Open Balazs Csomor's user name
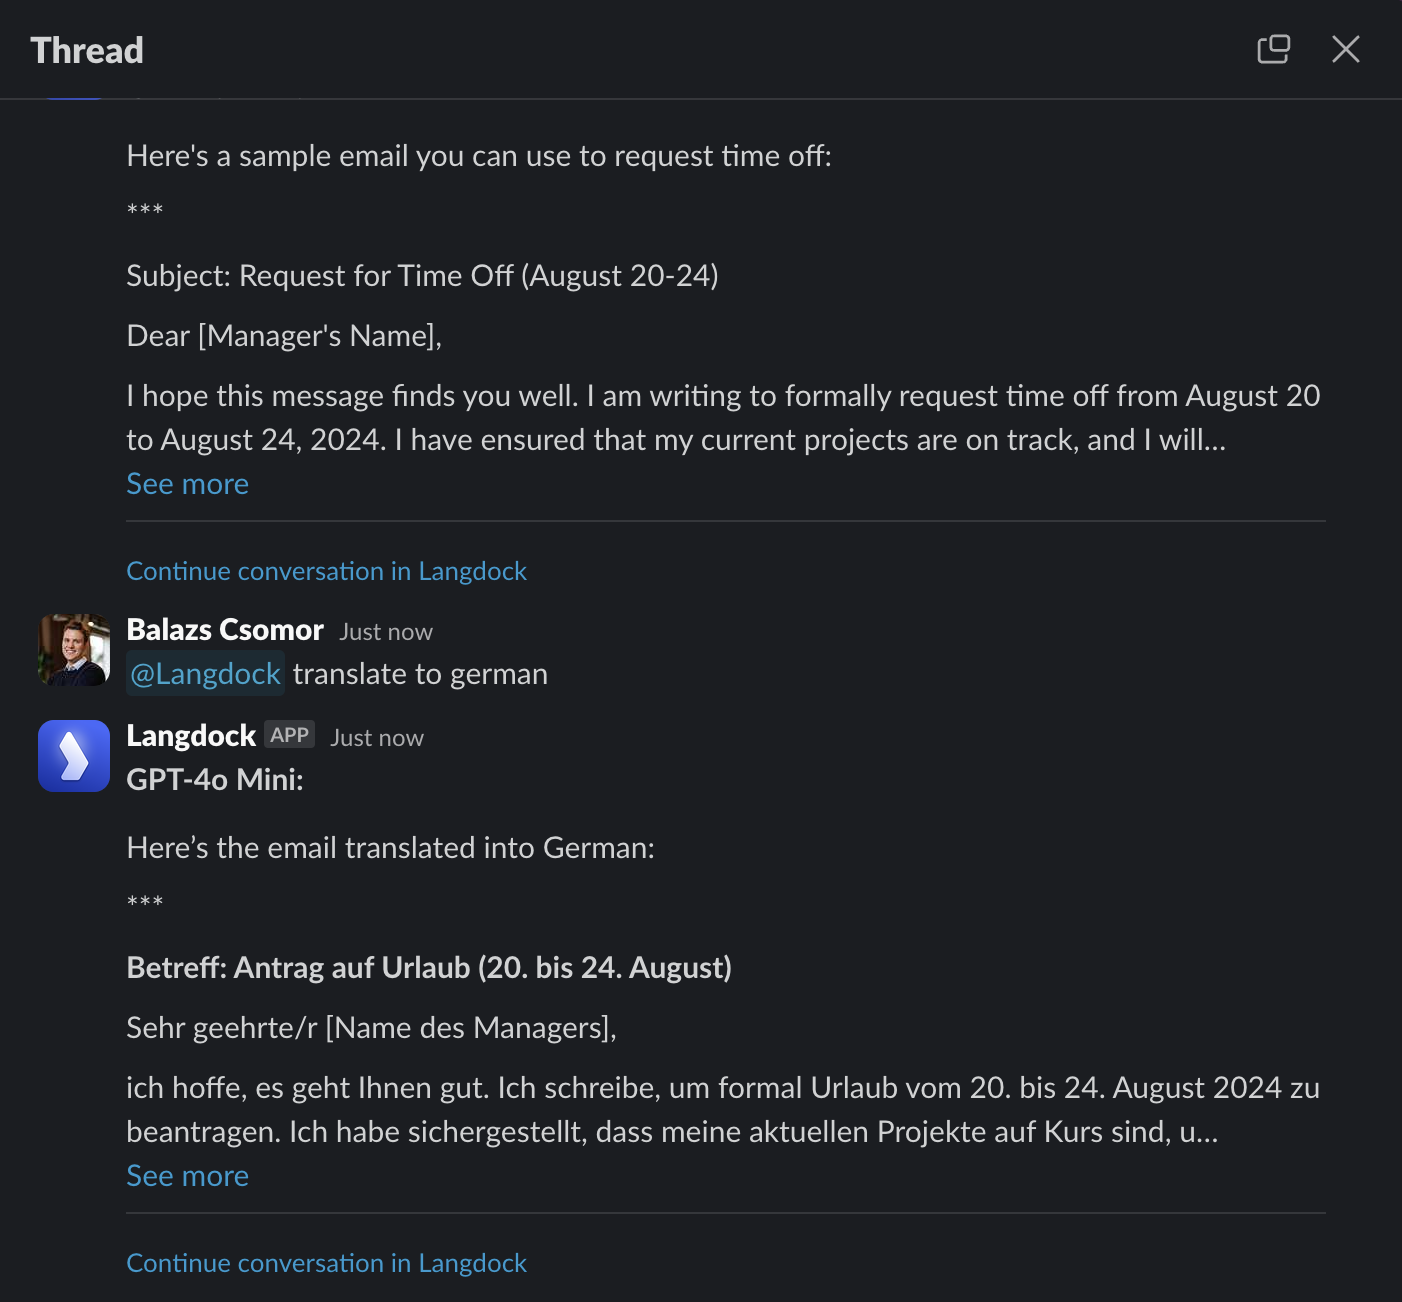 (225, 630)
